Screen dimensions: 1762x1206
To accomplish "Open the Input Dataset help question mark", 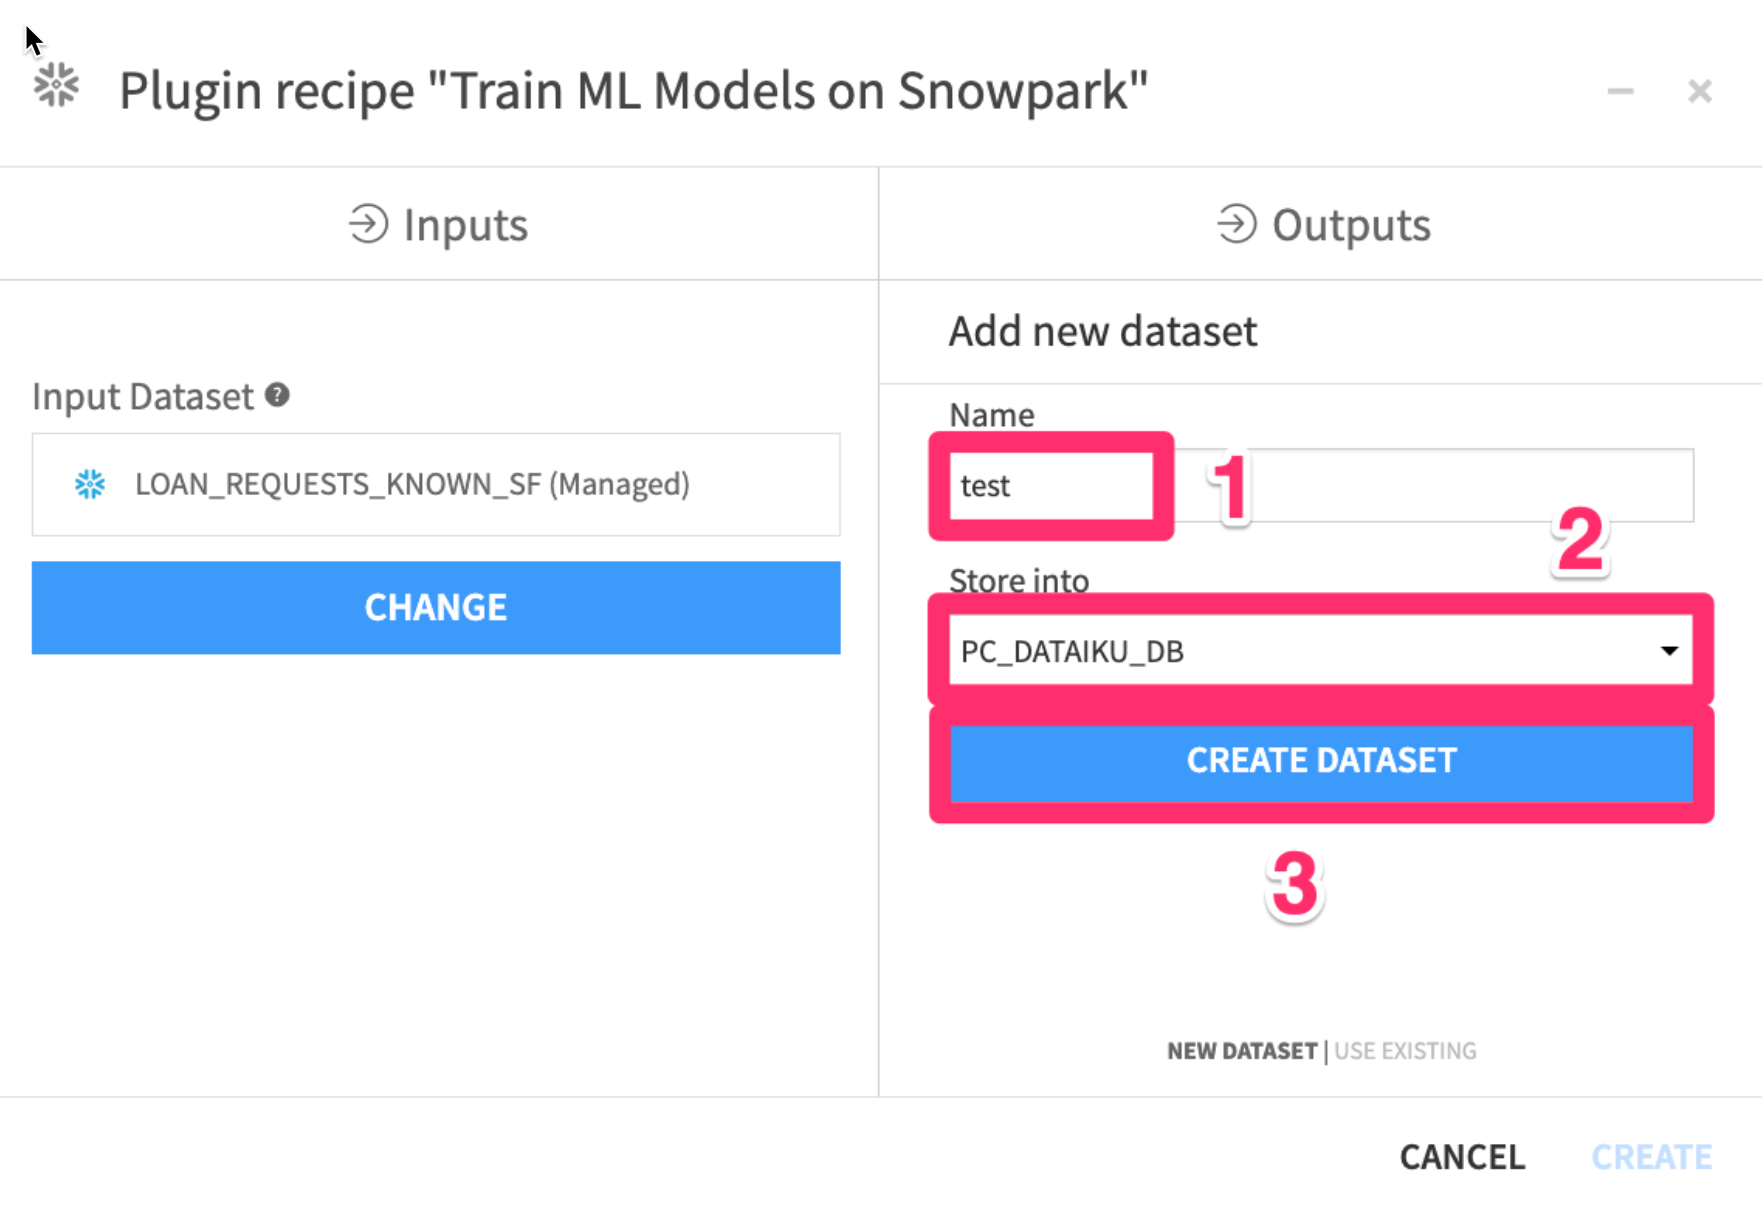I will point(277,395).
